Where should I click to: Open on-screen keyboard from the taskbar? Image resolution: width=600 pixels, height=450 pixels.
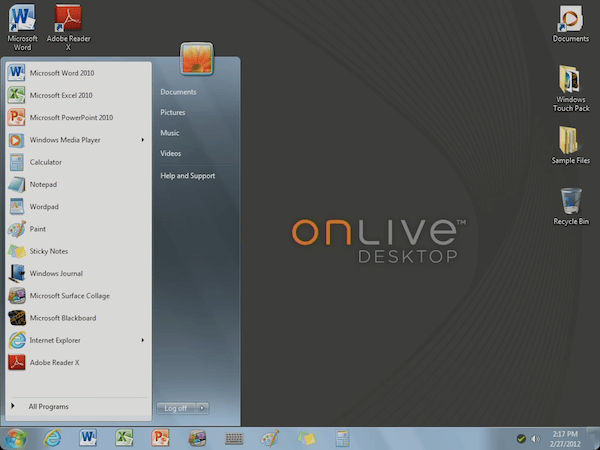pyautogui.click(x=235, y=438)
